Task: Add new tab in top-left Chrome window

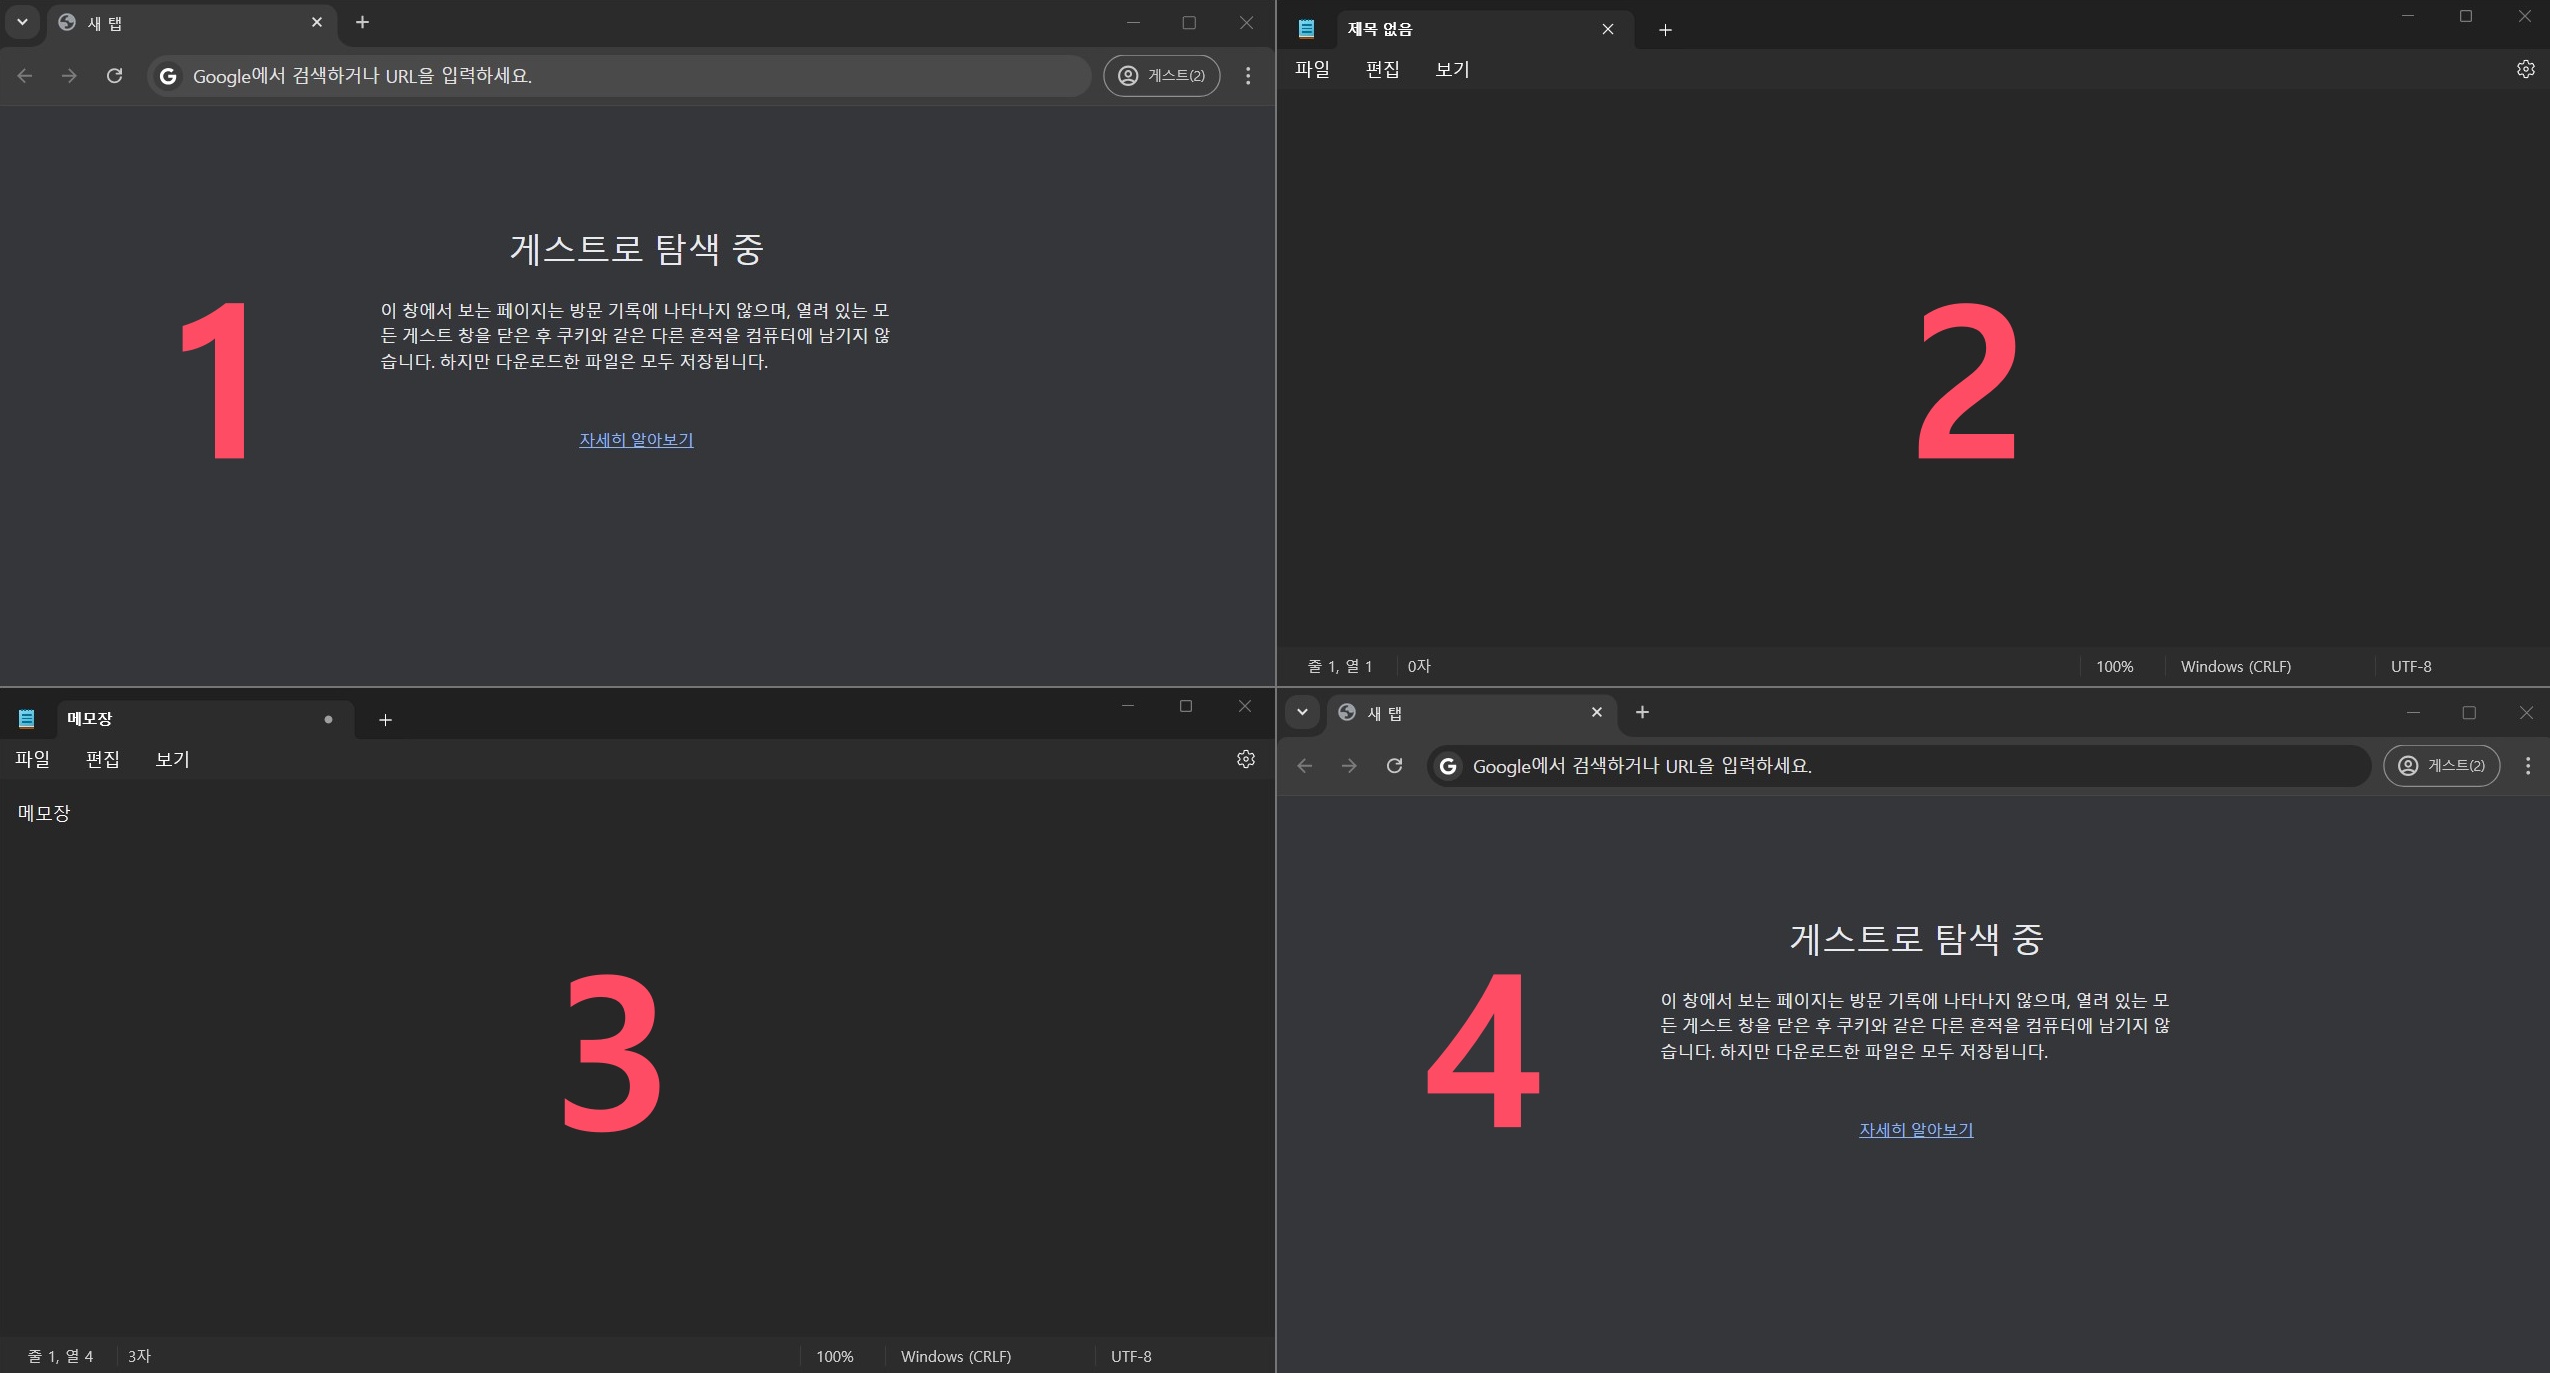Action: click(x=362, y=22)
